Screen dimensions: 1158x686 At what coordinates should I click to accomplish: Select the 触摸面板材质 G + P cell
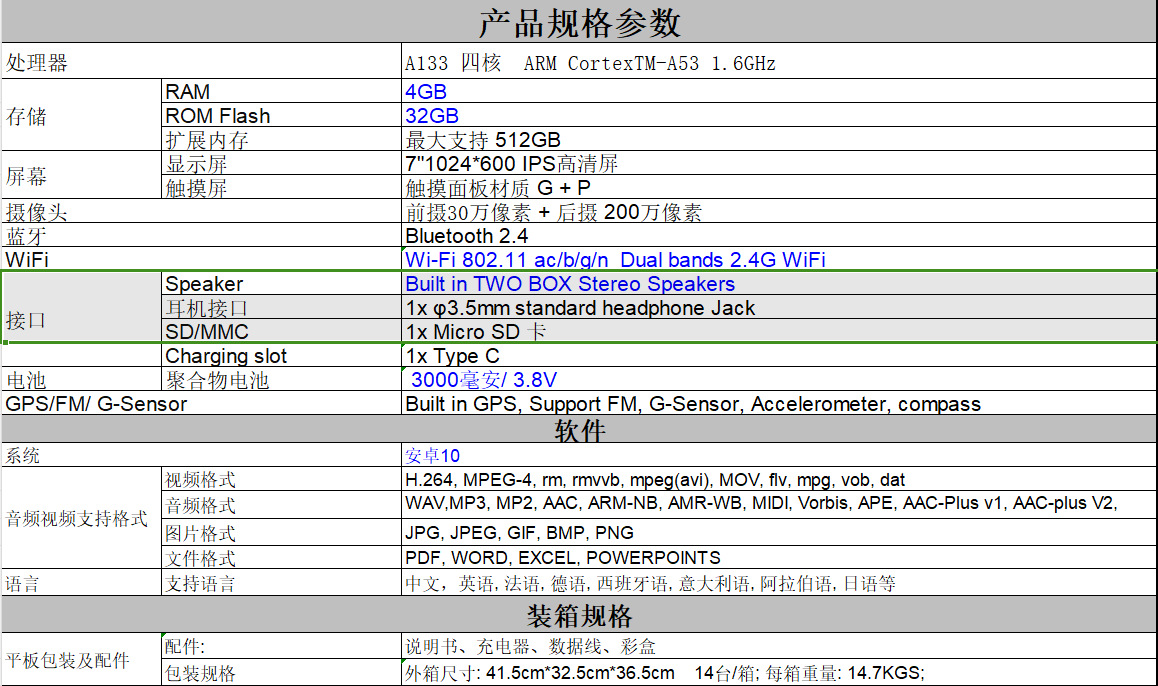click(x=779, y=187)
